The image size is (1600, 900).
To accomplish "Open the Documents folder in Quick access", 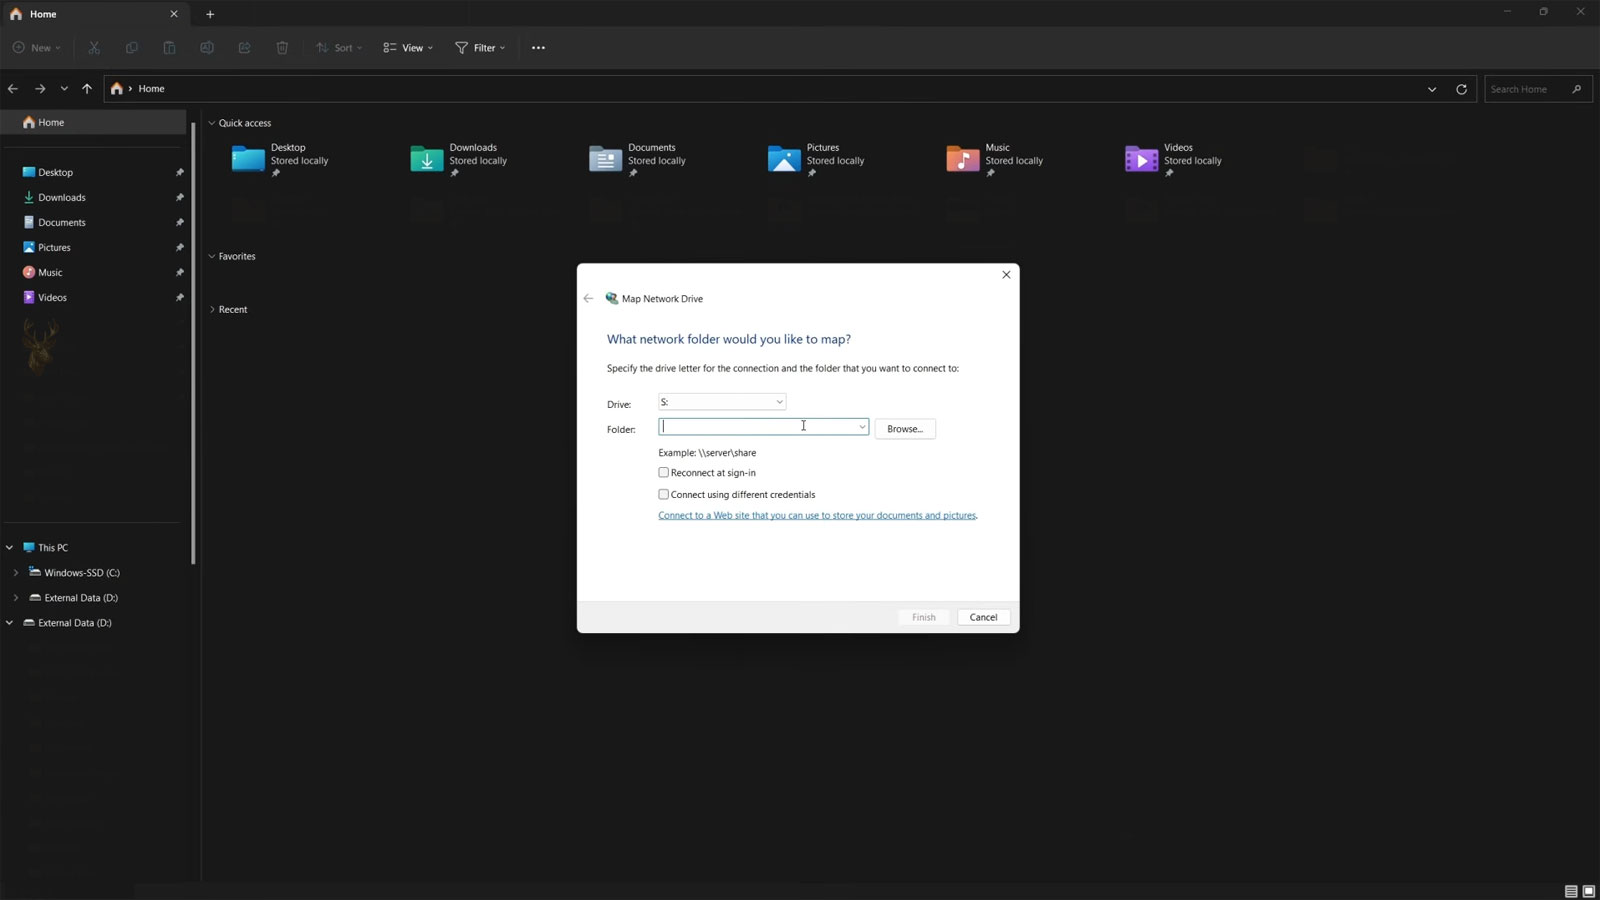I will tap(638, 159).
